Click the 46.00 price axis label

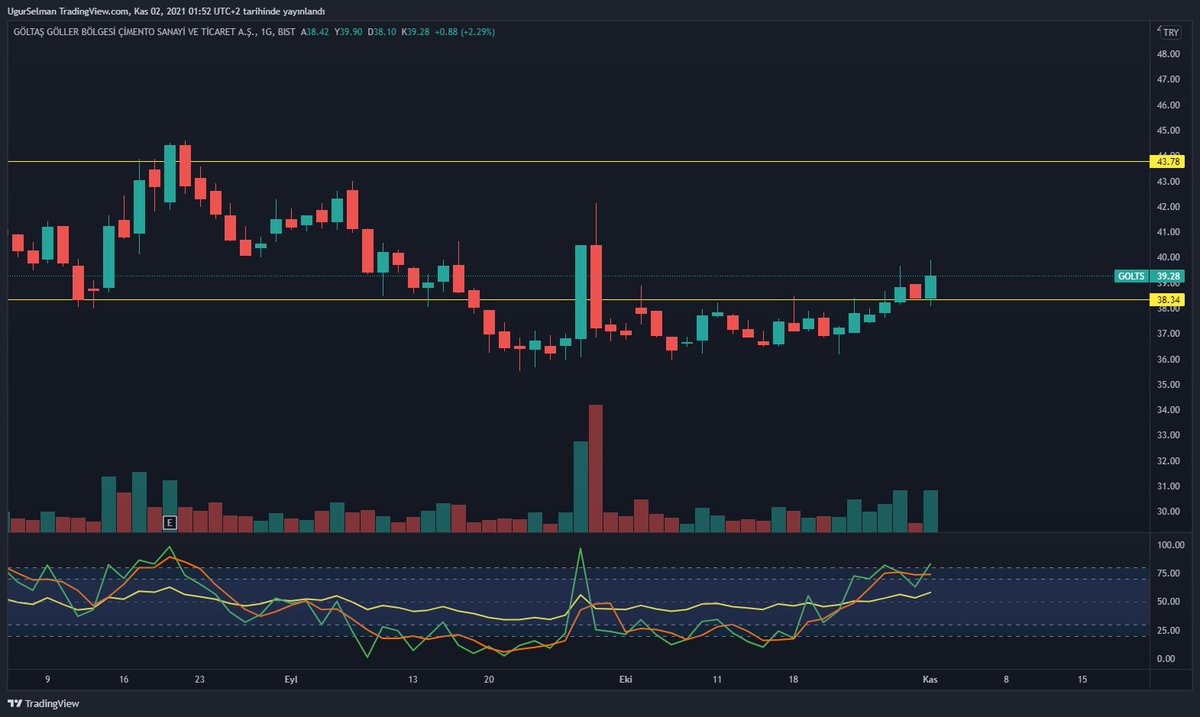(1169, 105)
